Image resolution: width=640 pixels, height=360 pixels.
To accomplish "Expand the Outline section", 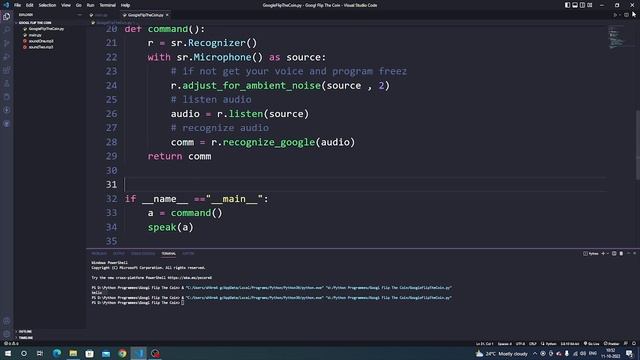I will (x=25, y=331).
